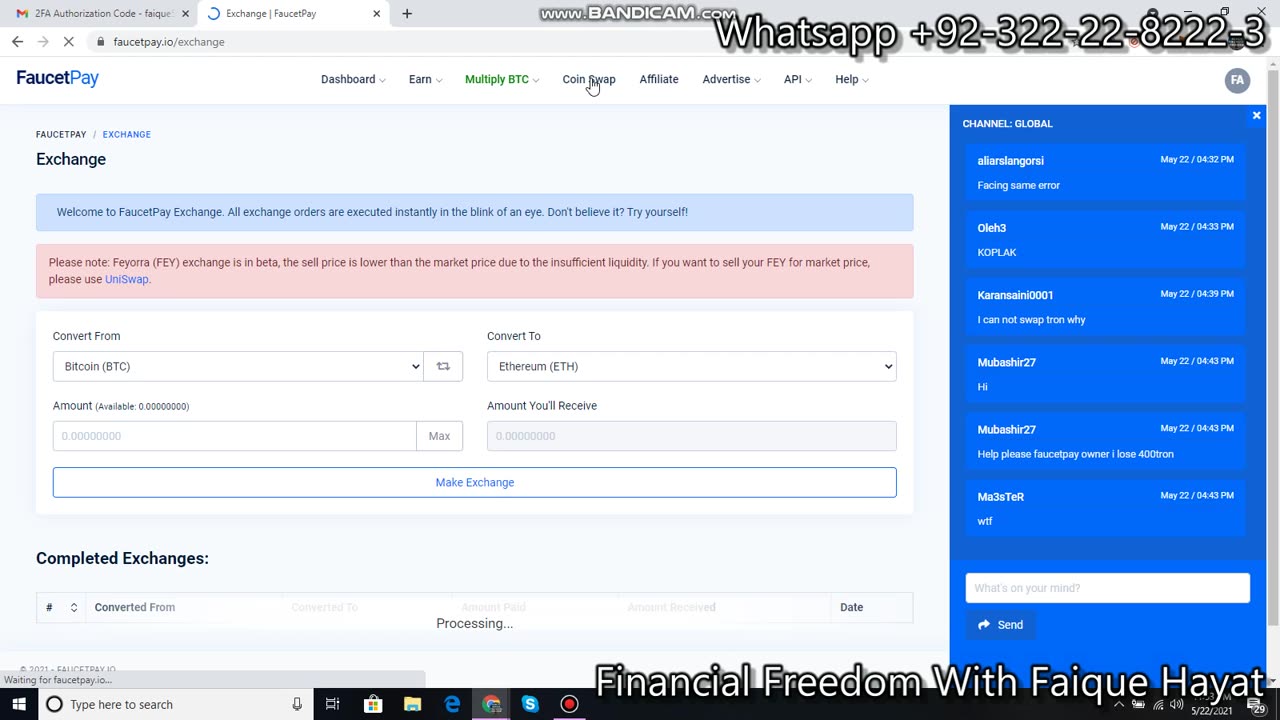
Task: Click the chat message input box
Action: pos(1108,588)
